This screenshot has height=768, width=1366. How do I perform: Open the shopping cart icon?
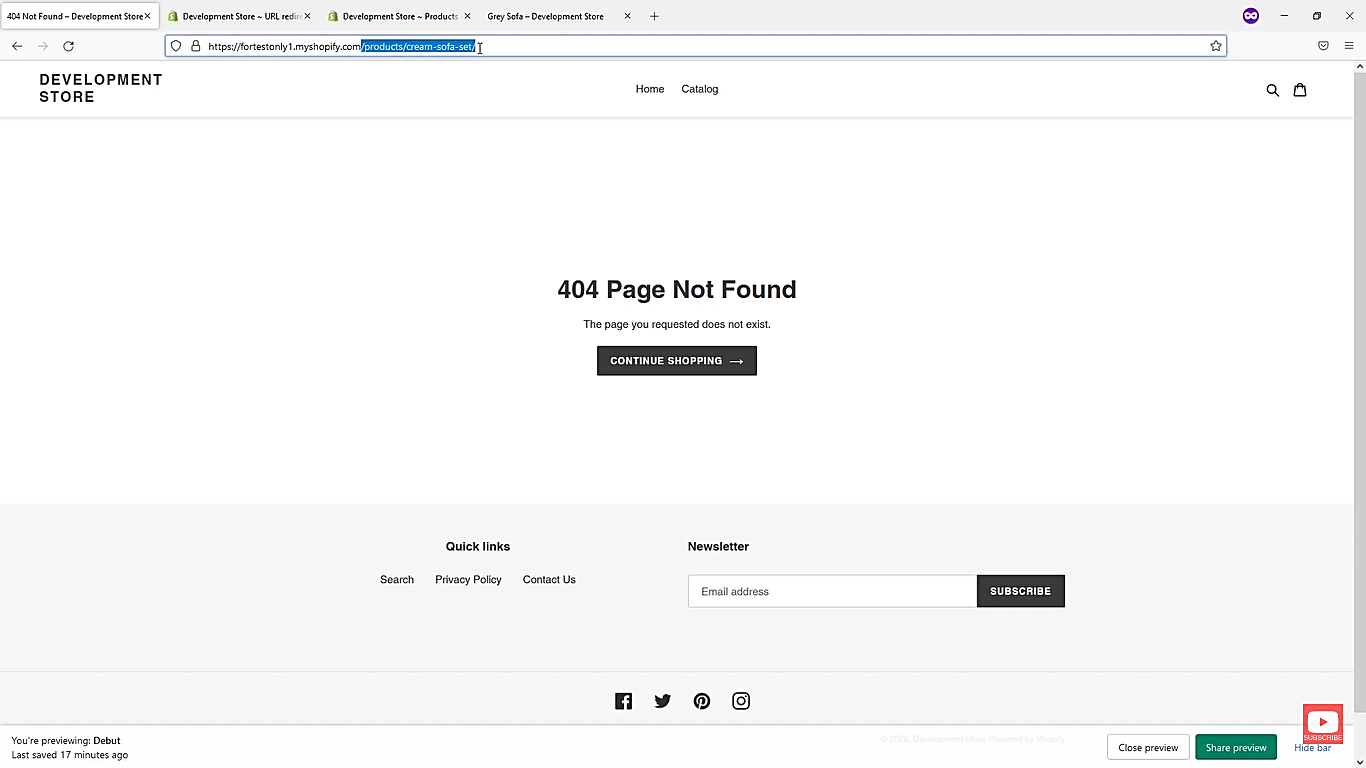(1300, 90)
